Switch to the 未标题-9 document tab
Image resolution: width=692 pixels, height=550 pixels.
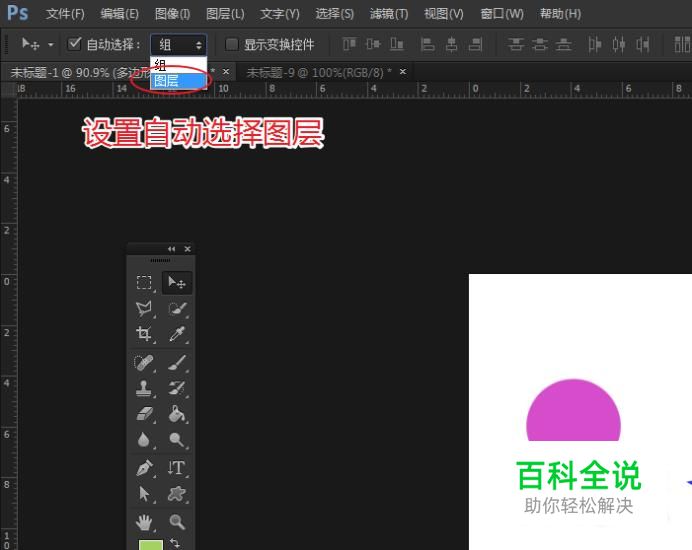point(319,72)
